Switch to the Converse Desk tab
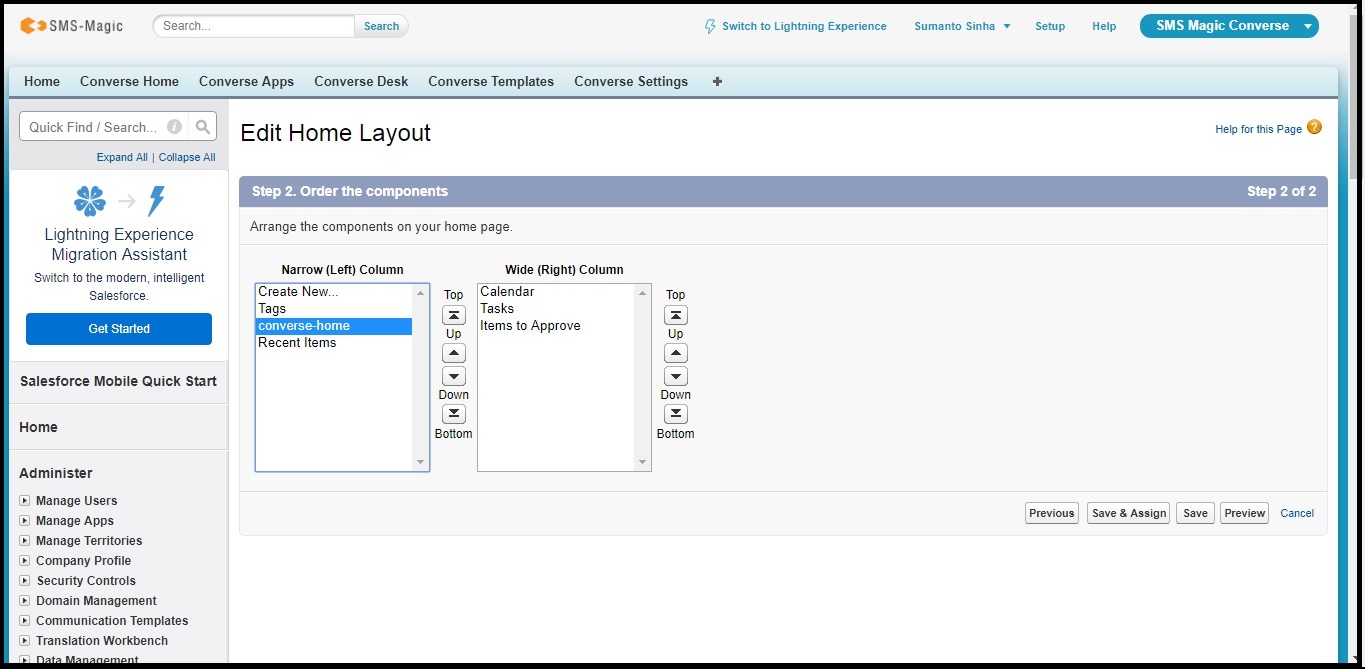Screen dimensions: 1365x669 point(361,82)
